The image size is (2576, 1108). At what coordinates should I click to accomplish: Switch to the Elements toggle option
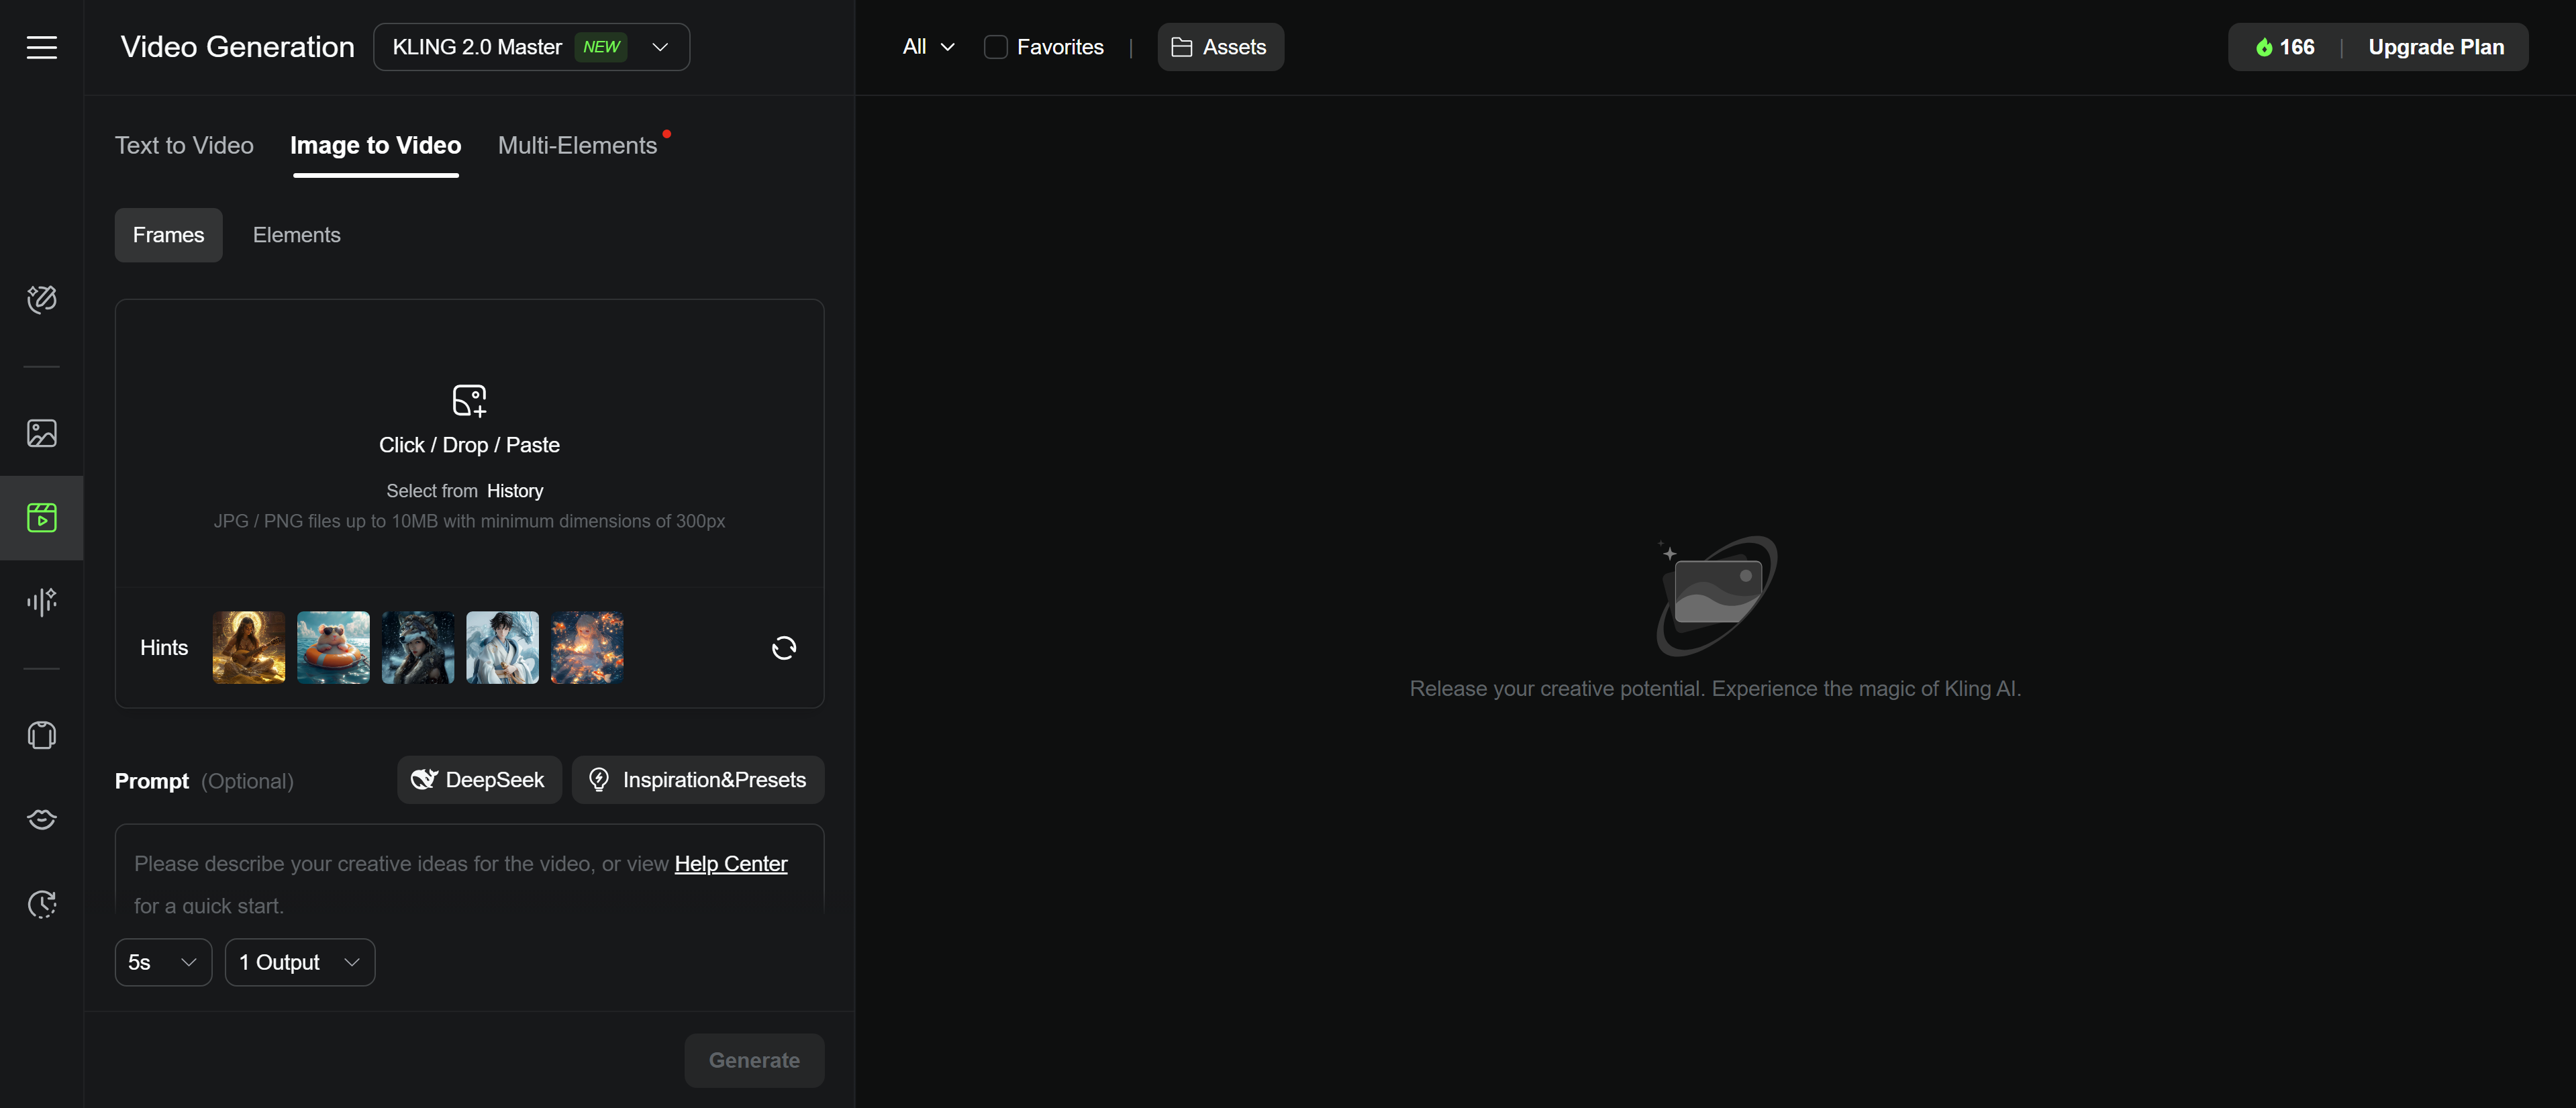(x=296, y=235)
